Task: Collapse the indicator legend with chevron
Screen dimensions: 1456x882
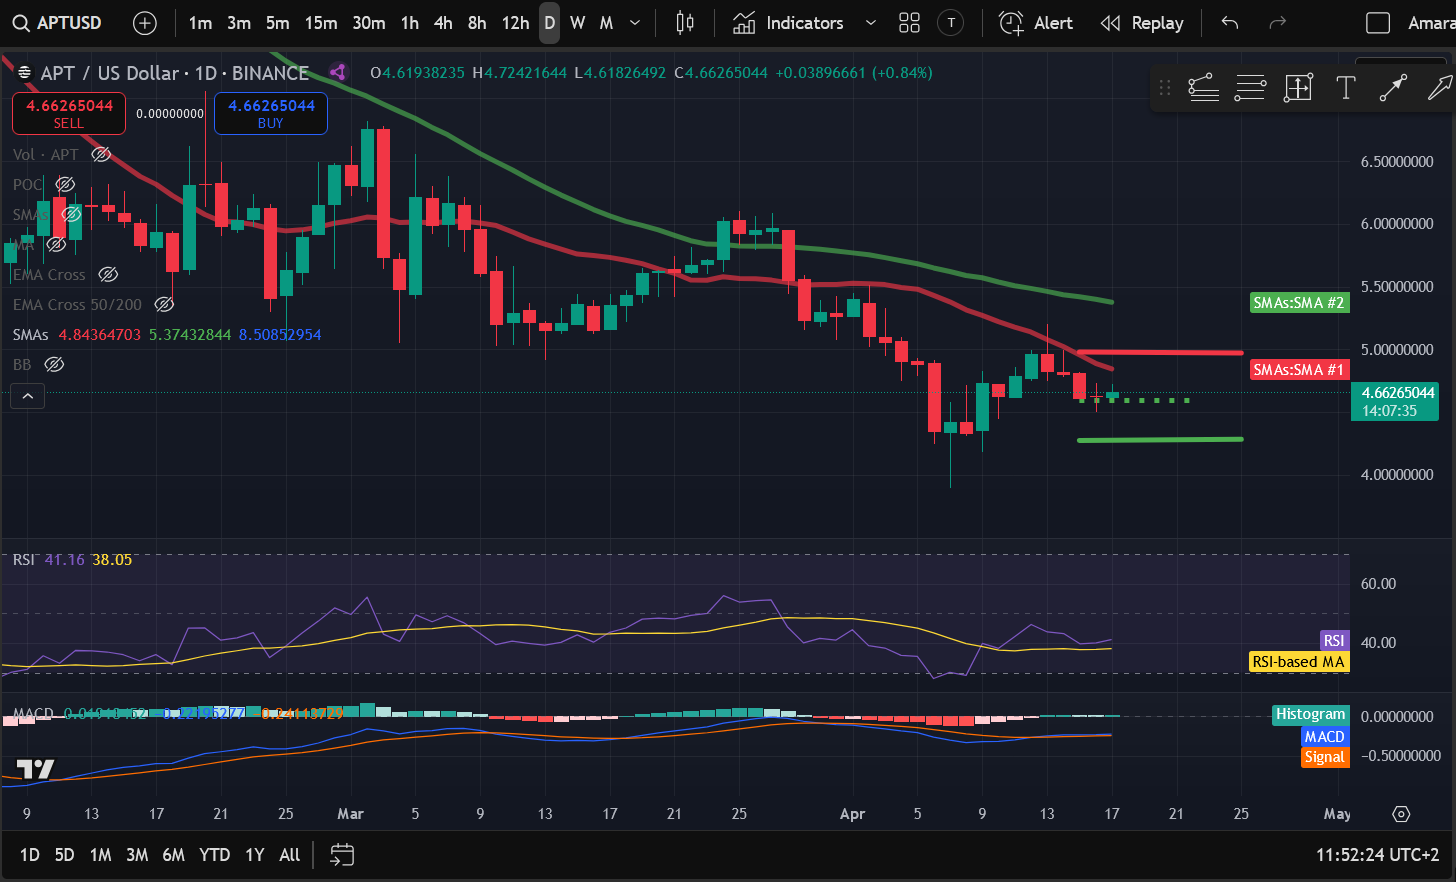Action: tap(28, 397)
